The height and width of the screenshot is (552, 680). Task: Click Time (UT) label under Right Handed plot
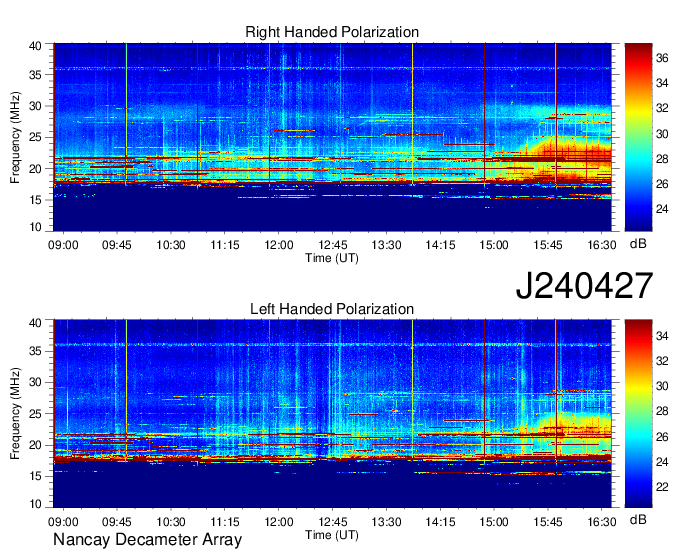tap(332, 258)
